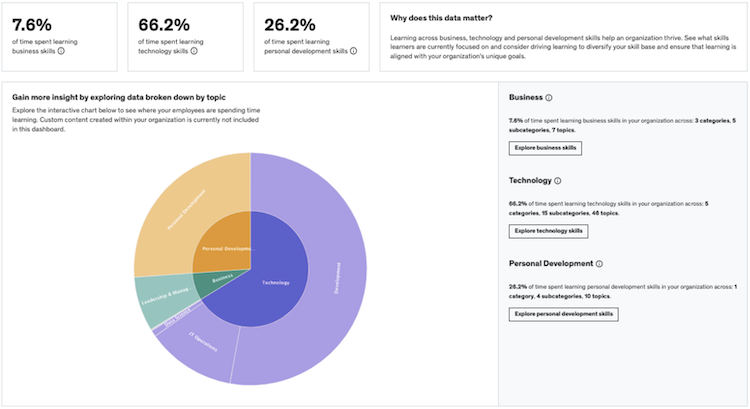Screen dimensions: 750x409
Task: Click info icon beside personal development skills stat
Action: (x=356, y=50)
